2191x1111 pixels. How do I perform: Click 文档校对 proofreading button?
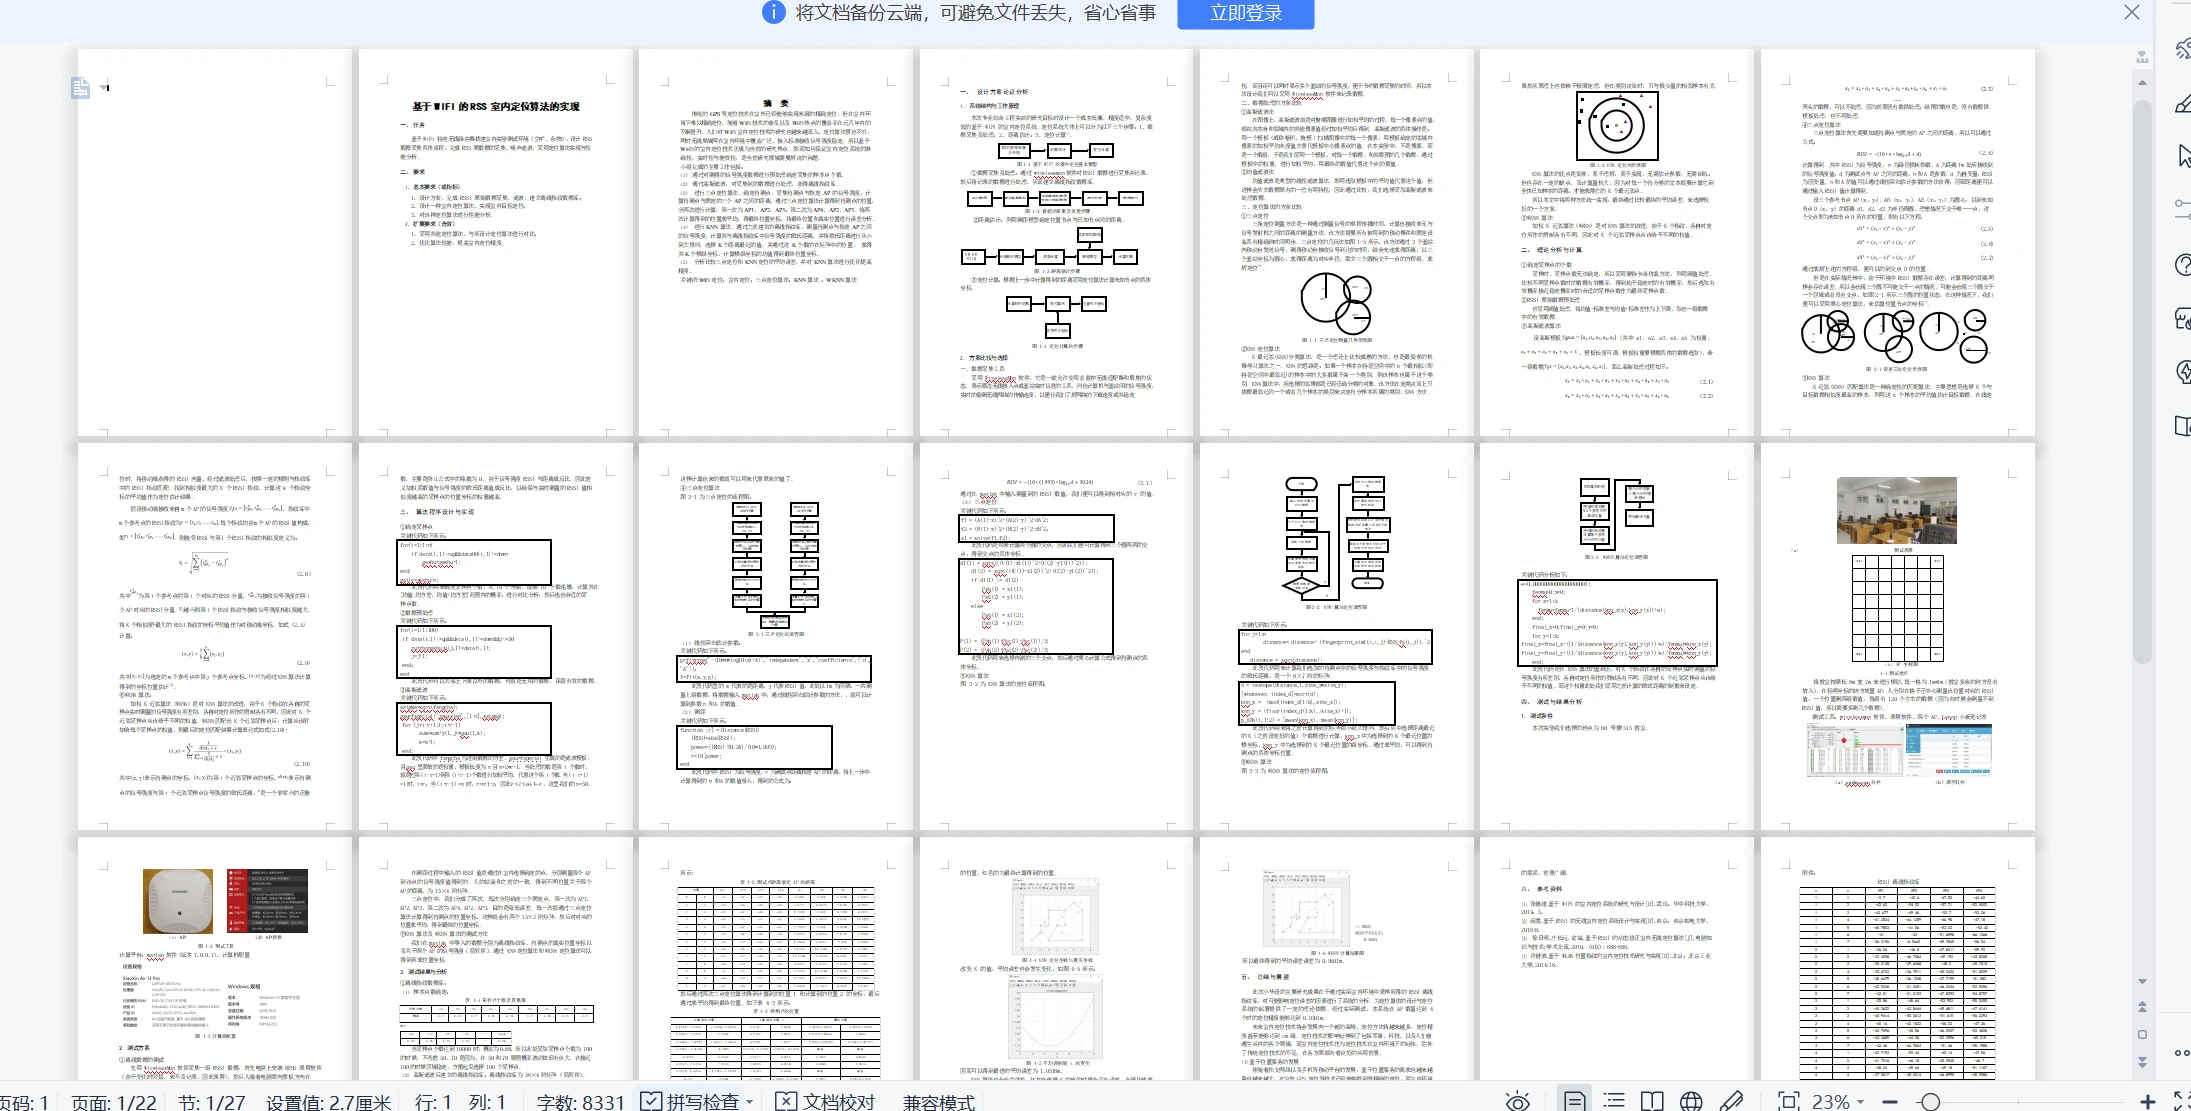point(826,1101)
